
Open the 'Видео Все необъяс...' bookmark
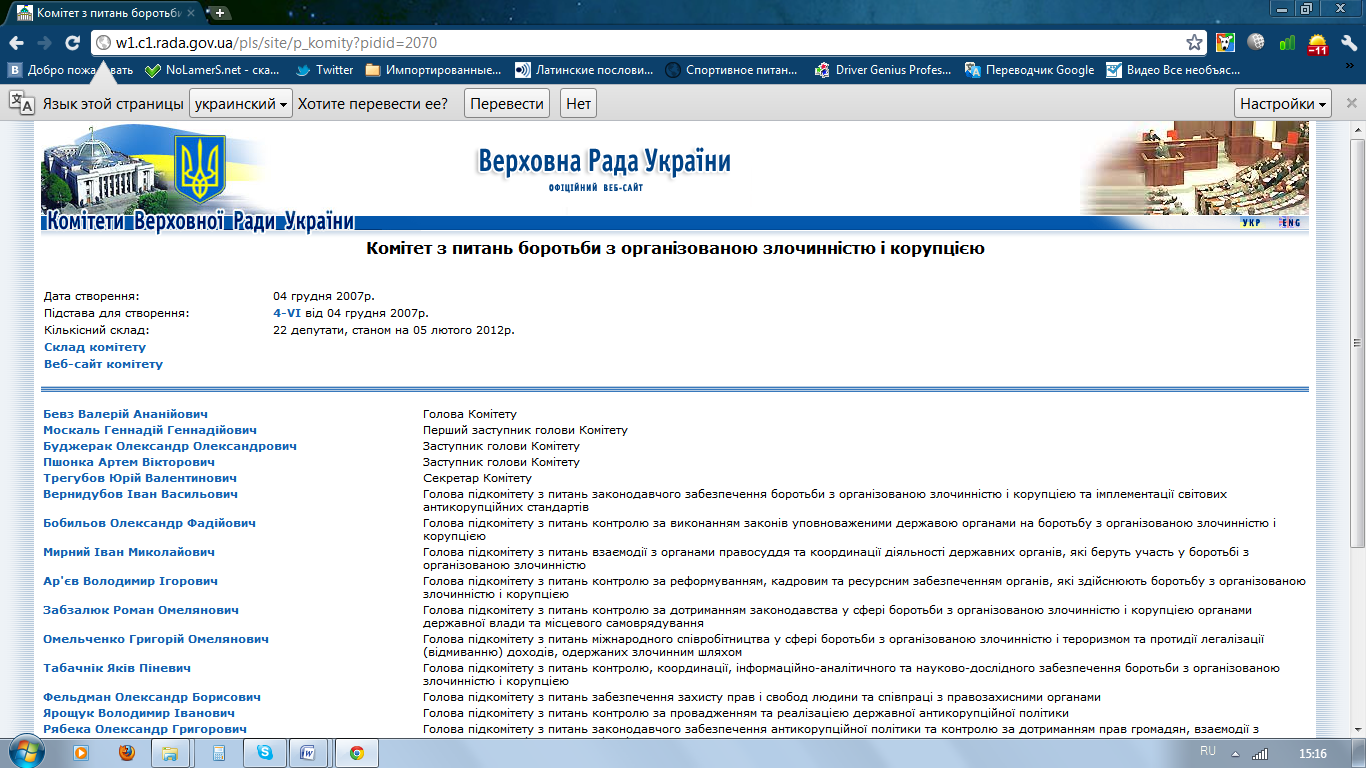pyautogui.click(x=1173, y=70)
